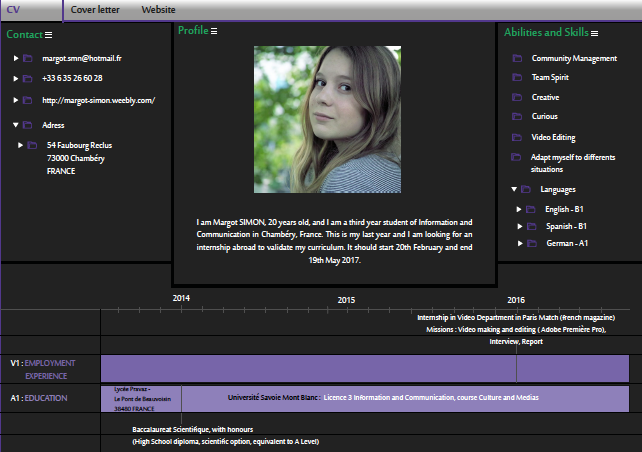Click the folder icon beside Spanish - B1
Viewport: 642px width, 452px height.
click(532, 226)
